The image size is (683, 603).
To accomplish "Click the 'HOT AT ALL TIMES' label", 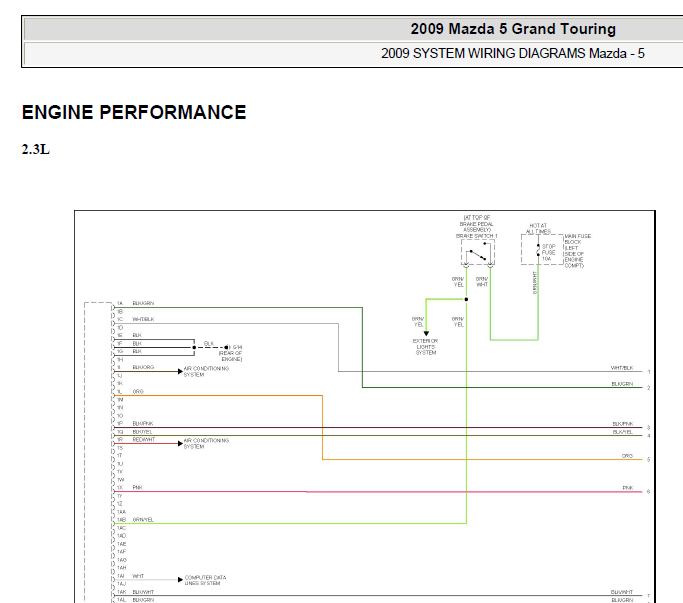I will pos(538,229).
